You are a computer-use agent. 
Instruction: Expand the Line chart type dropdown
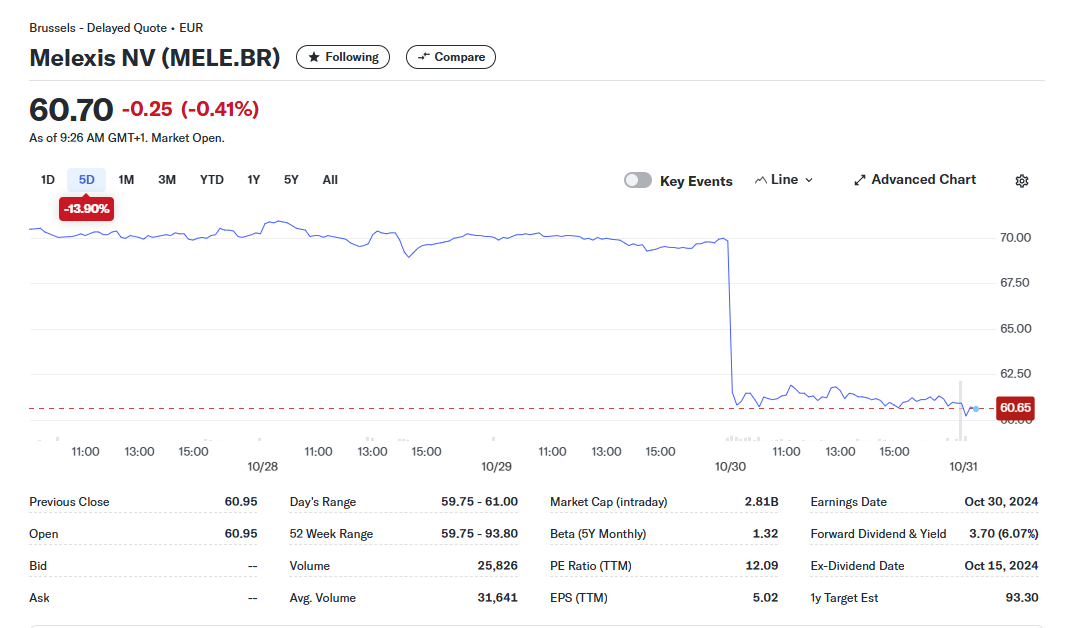coord(808,180)
